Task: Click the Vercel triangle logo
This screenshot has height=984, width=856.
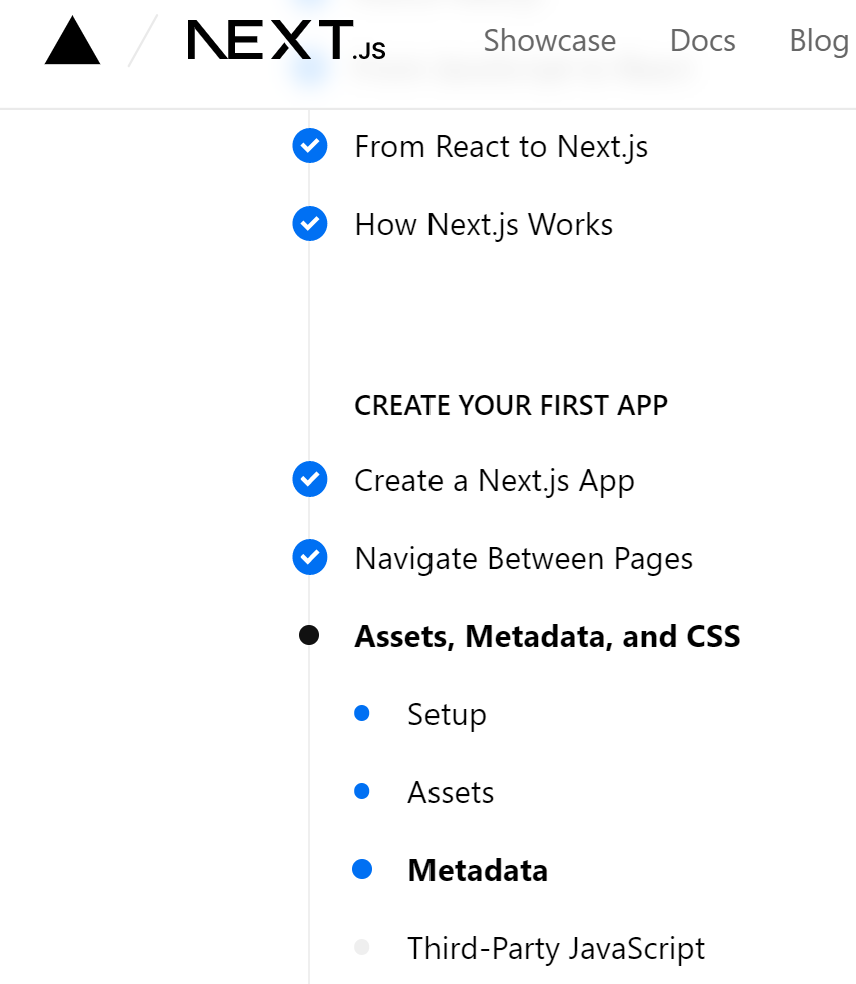Action: click(x=72, y=42)
